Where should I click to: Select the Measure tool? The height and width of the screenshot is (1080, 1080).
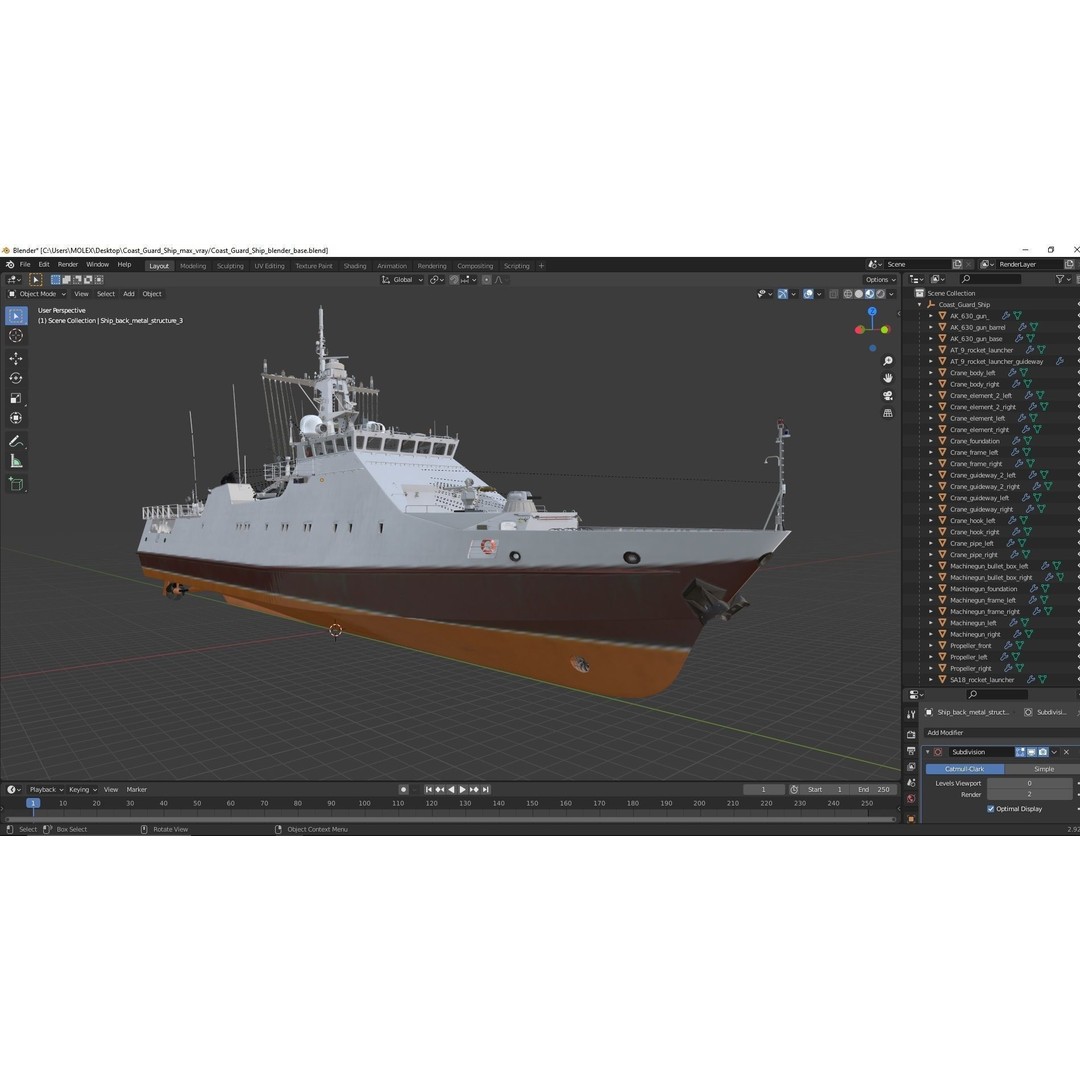tap(16, 461)
